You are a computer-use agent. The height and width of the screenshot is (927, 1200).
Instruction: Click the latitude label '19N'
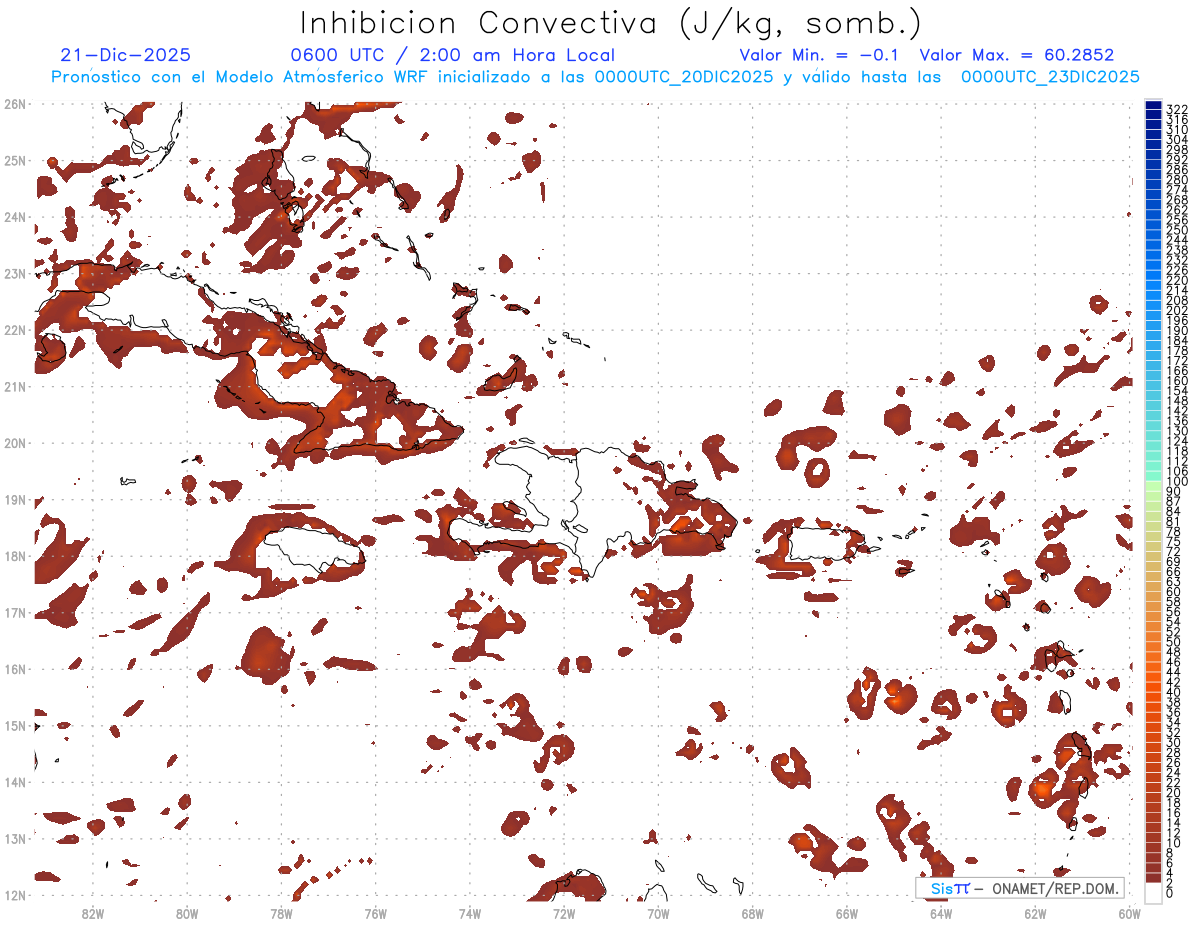15,499
